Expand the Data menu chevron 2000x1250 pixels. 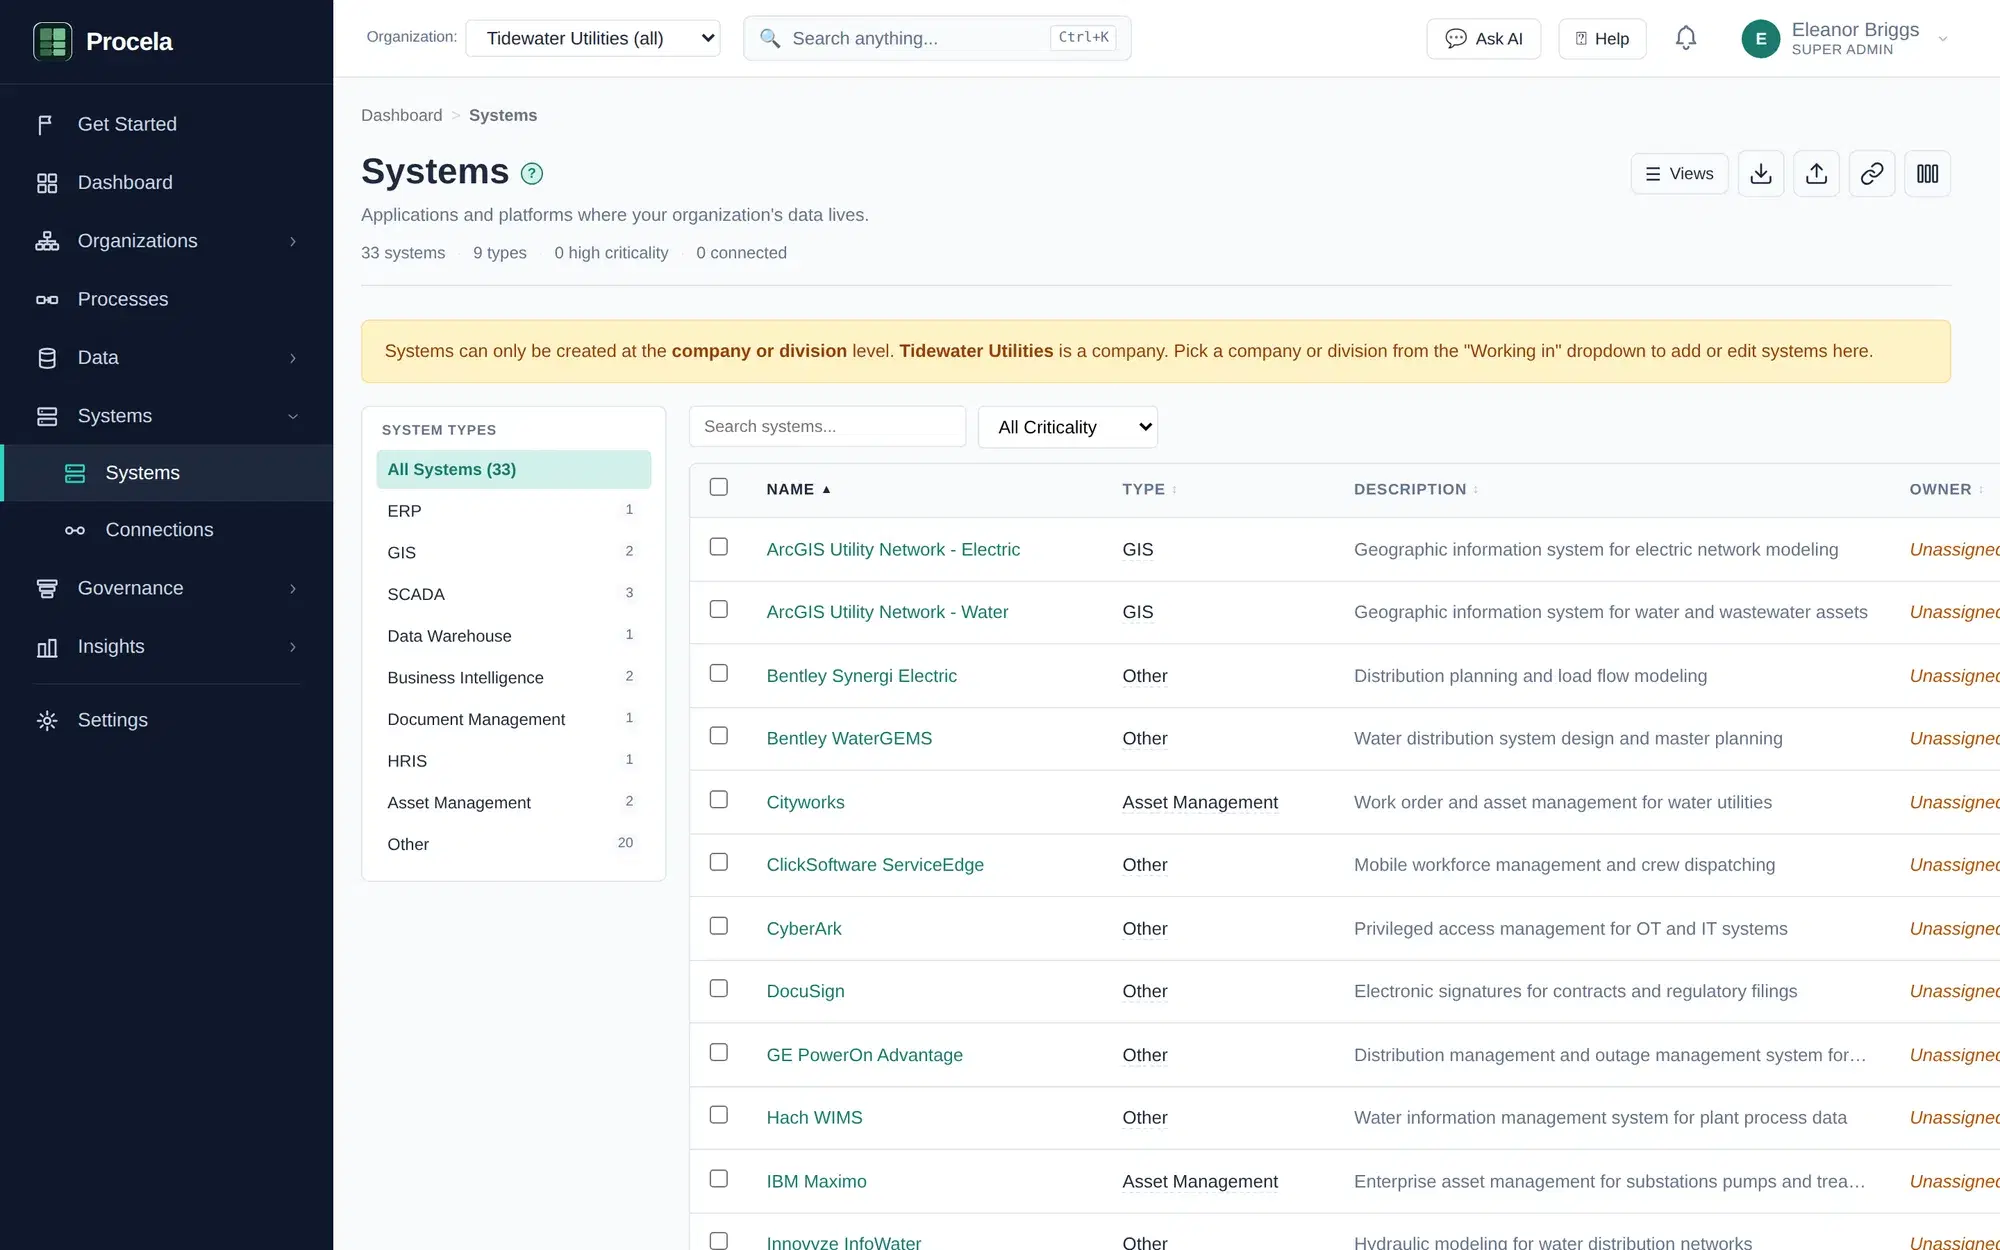pos(293,358)
